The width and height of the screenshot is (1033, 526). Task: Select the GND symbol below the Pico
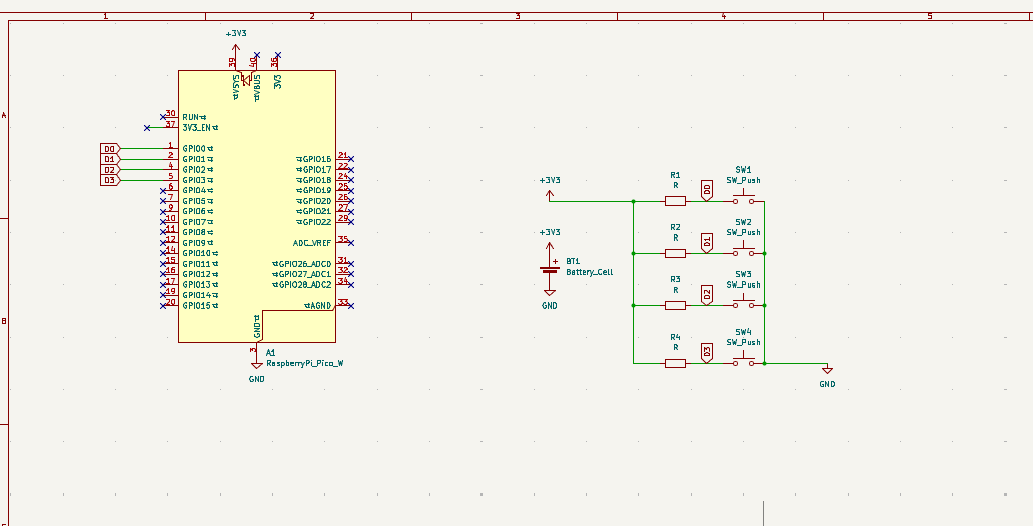point(256,366)
